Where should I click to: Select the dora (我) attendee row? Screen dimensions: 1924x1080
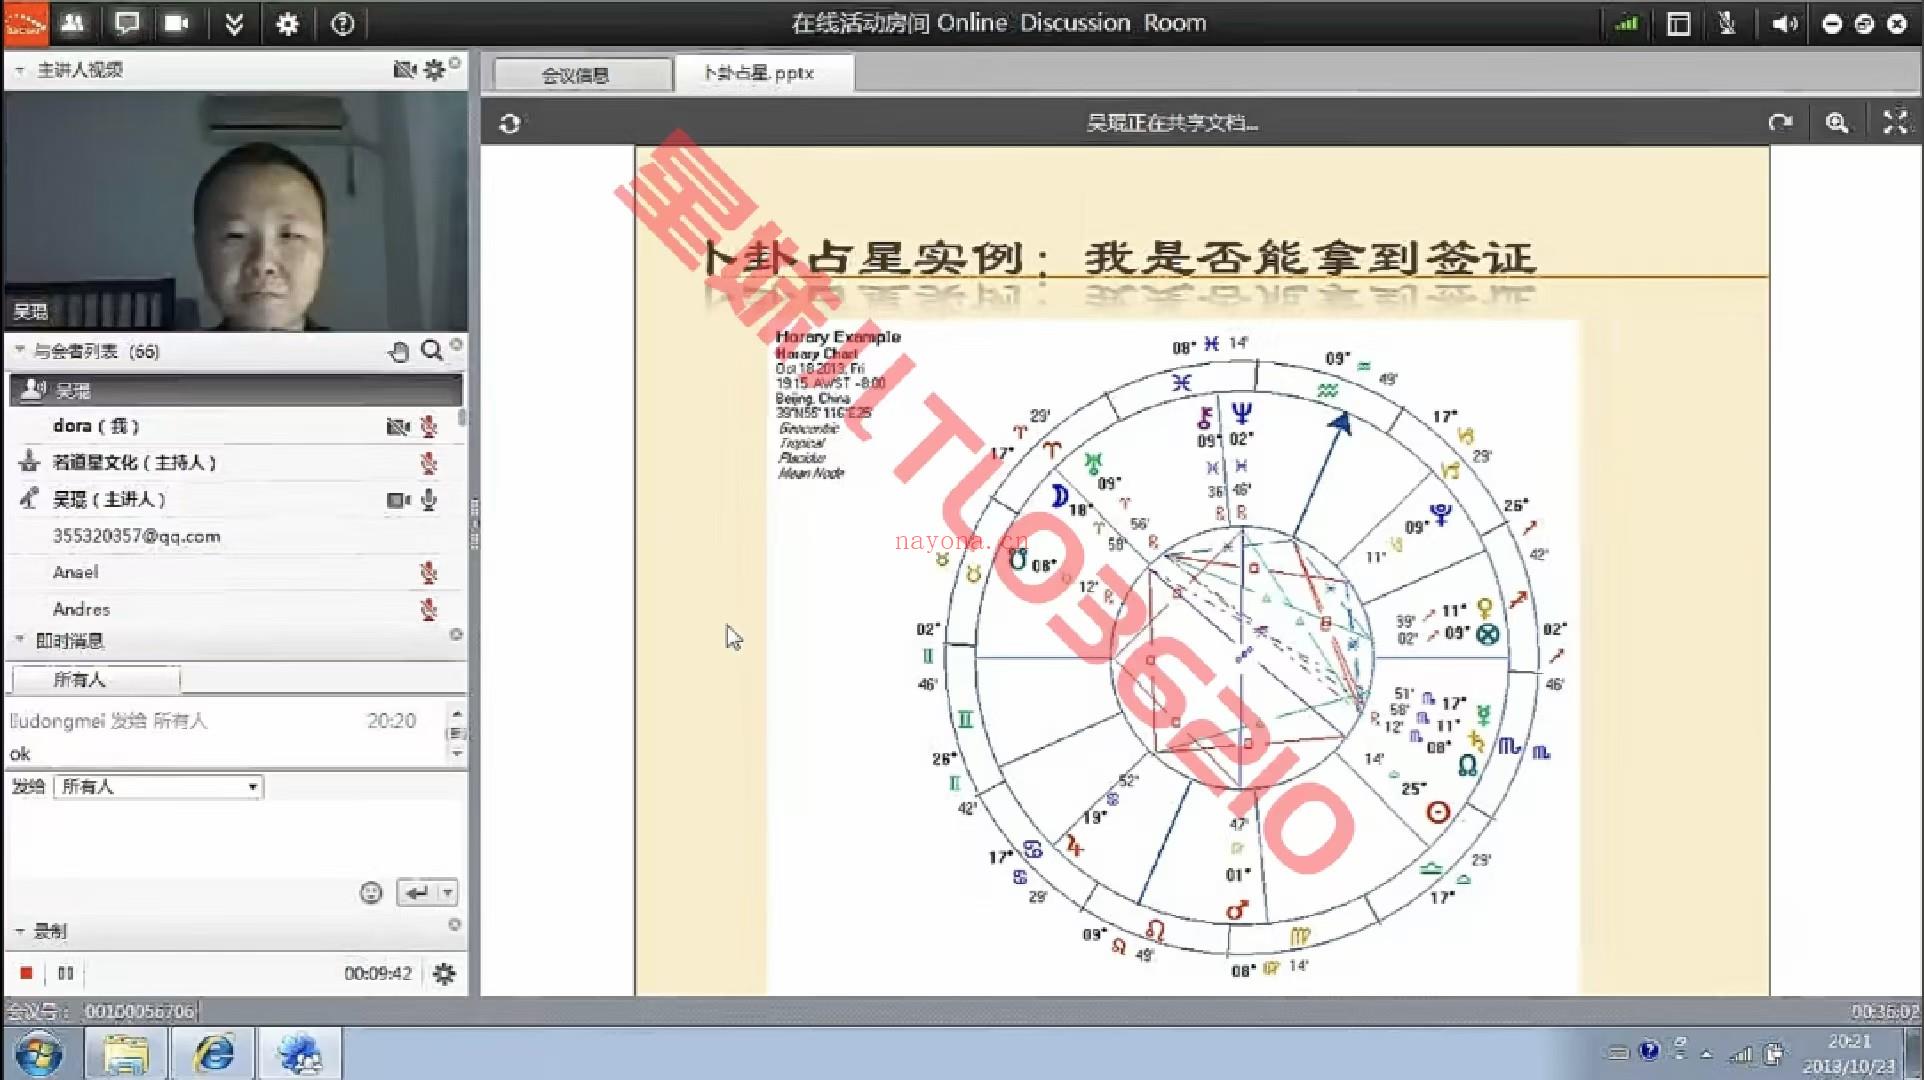236,426
